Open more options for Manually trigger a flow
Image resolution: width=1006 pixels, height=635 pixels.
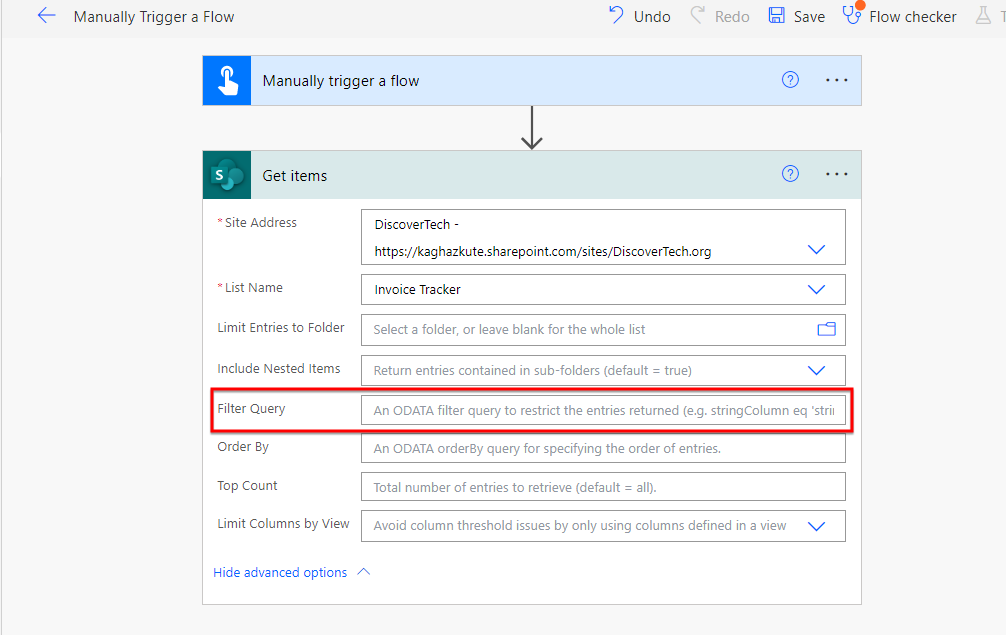point(837,80)
